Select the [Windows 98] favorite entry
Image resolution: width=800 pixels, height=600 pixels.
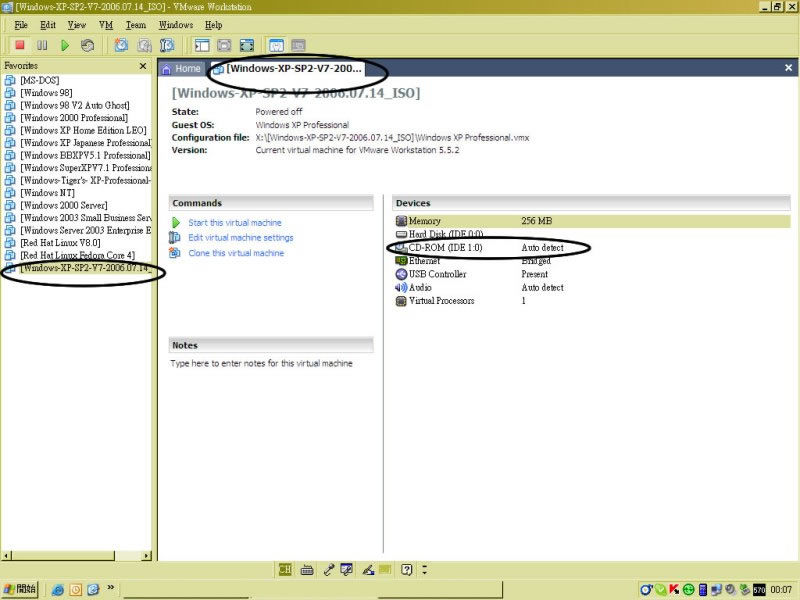(46, 93)
